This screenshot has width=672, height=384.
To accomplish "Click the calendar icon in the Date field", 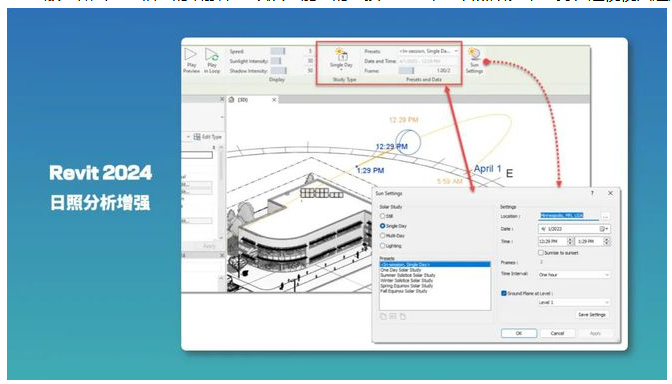I will [602, 229].
